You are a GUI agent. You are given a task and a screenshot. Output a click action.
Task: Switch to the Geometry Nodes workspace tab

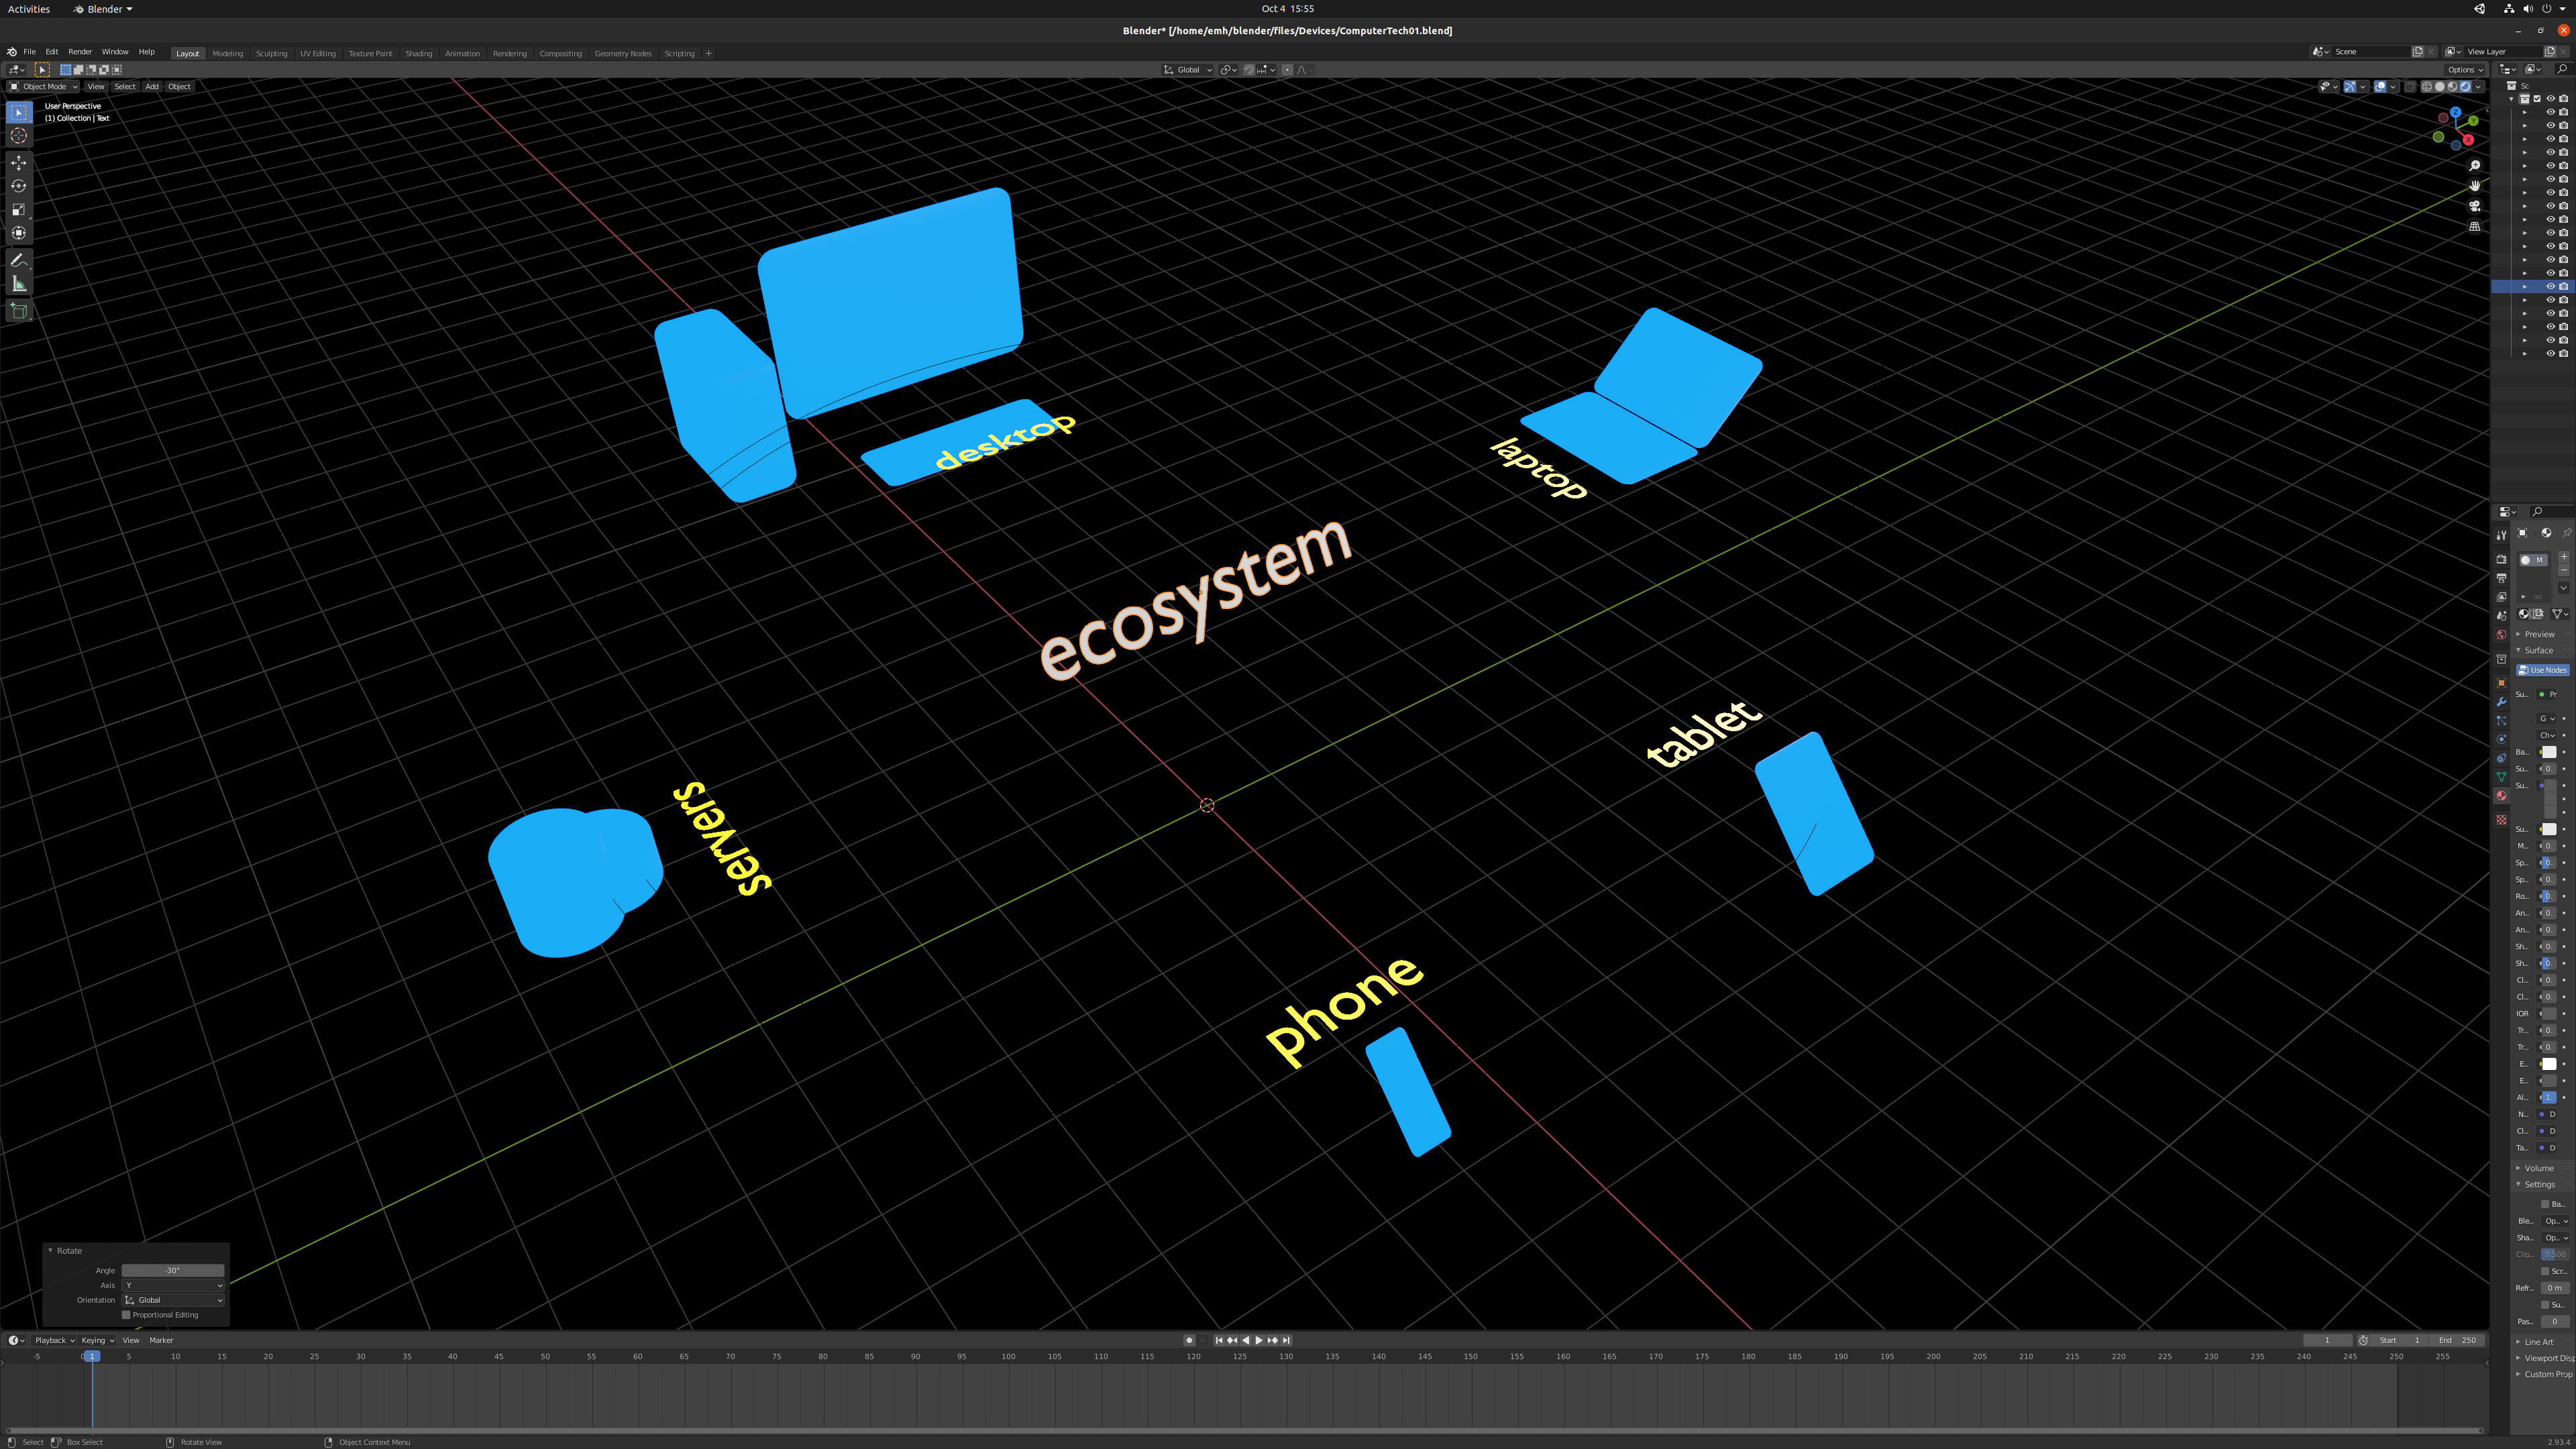pos(623,54)
